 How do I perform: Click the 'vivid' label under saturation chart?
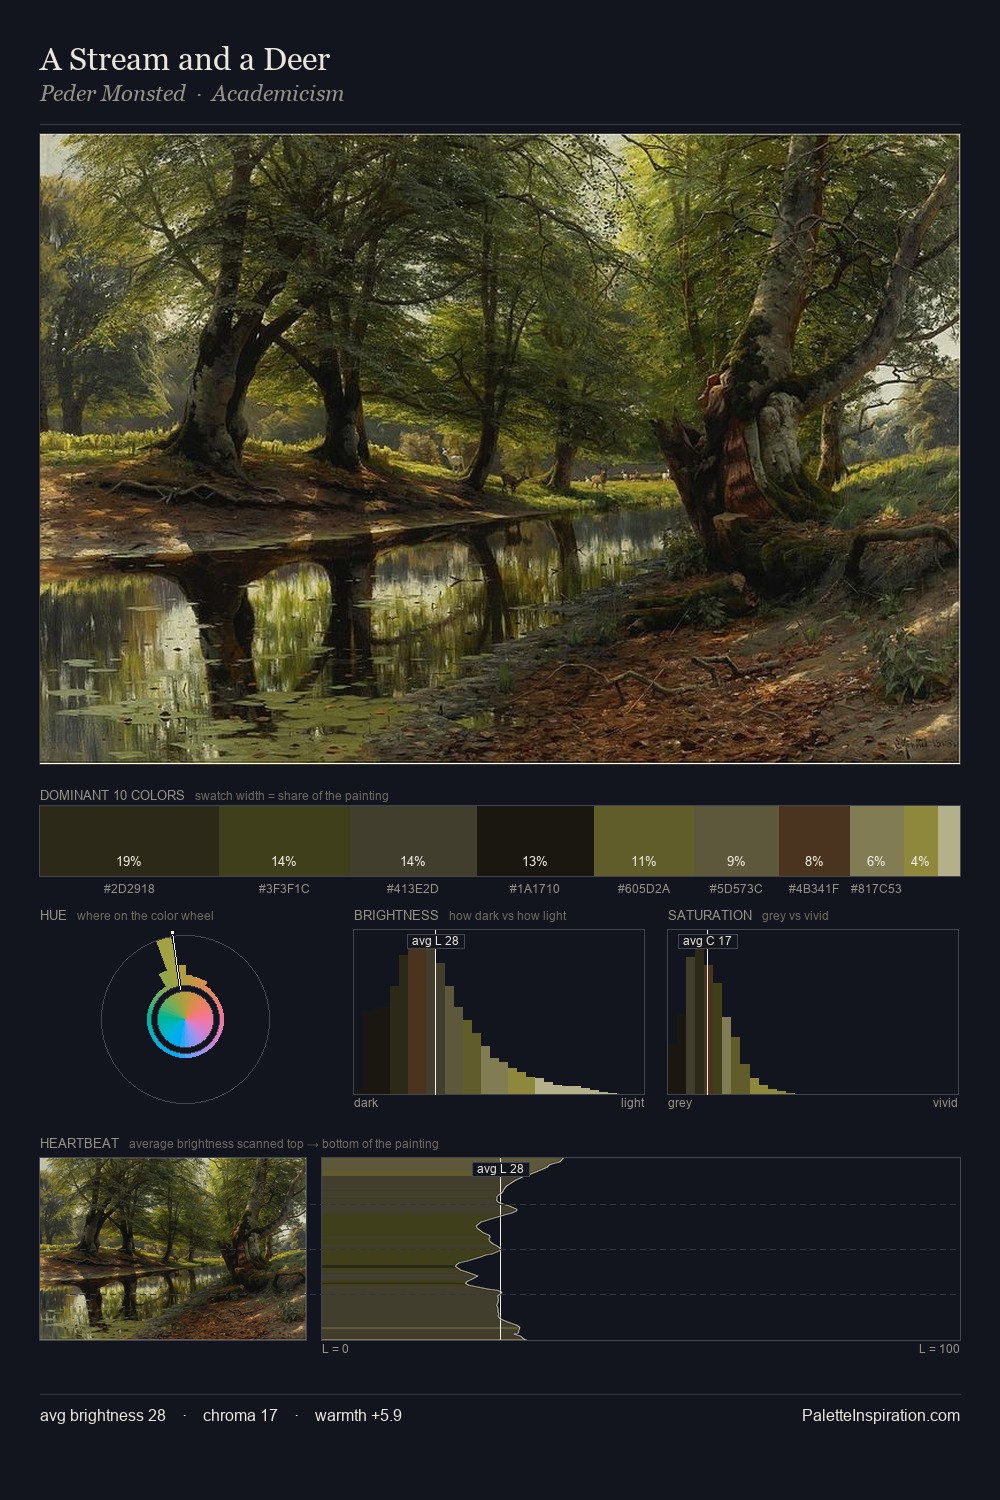tap(945, 1103)
